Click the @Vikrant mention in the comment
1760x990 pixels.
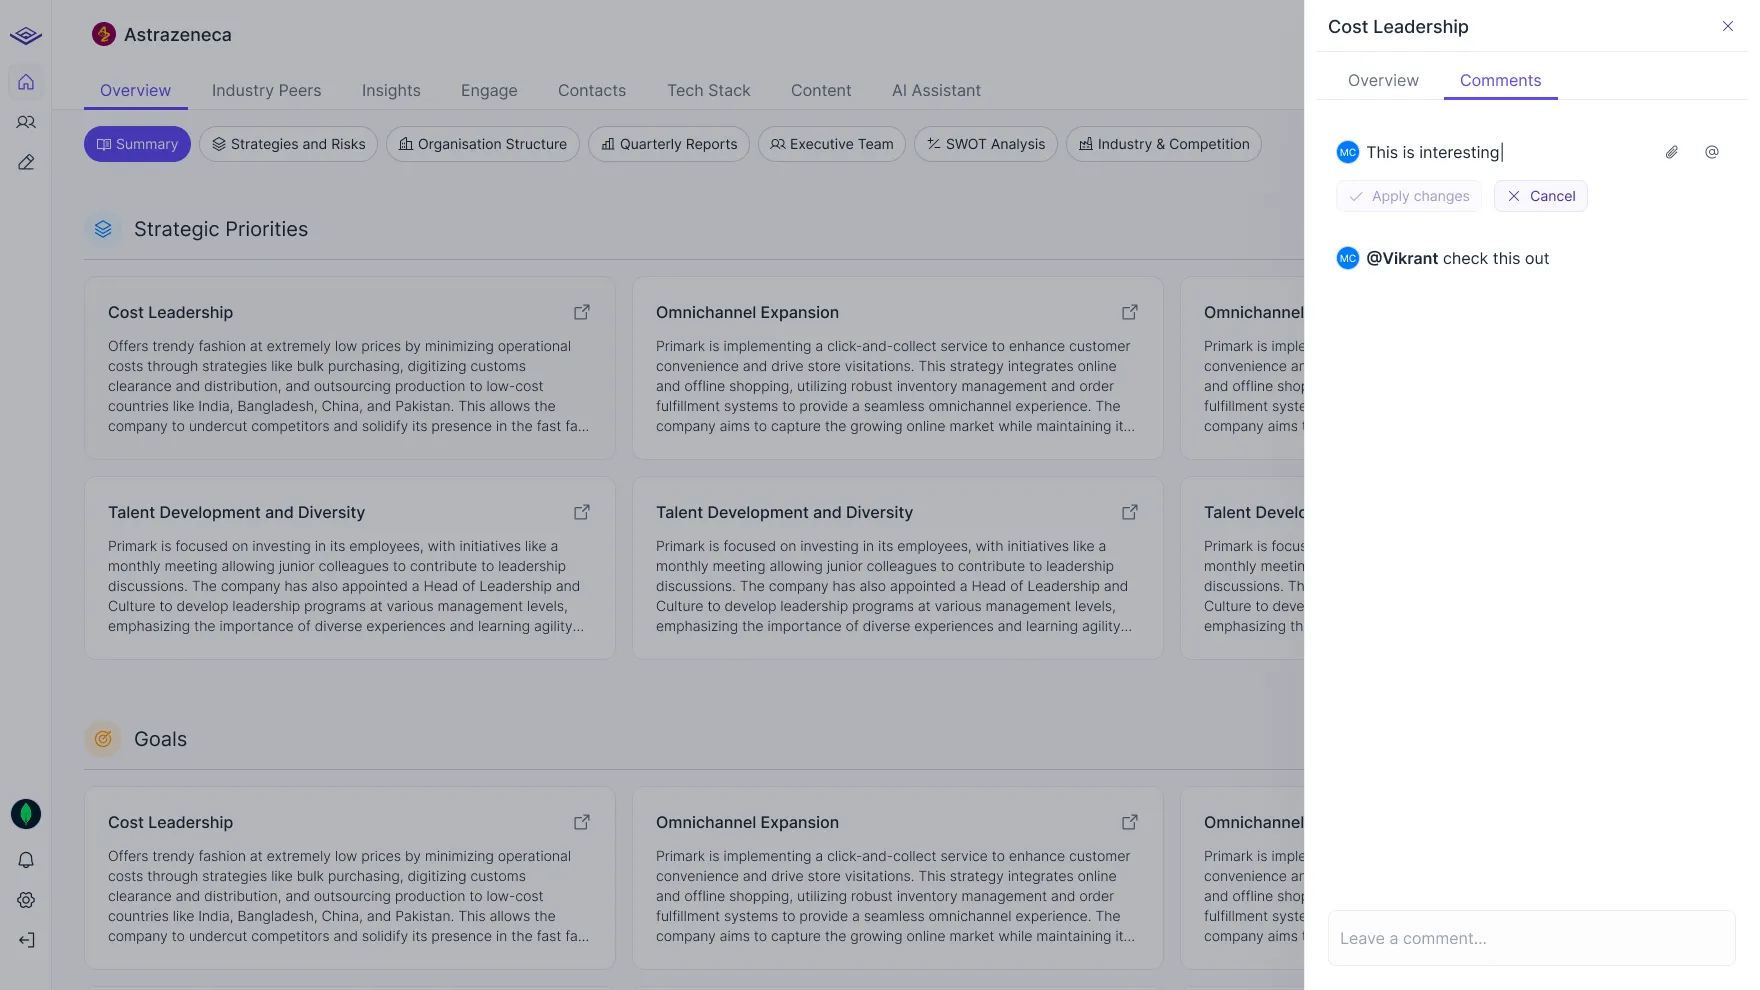(1402, 258)
